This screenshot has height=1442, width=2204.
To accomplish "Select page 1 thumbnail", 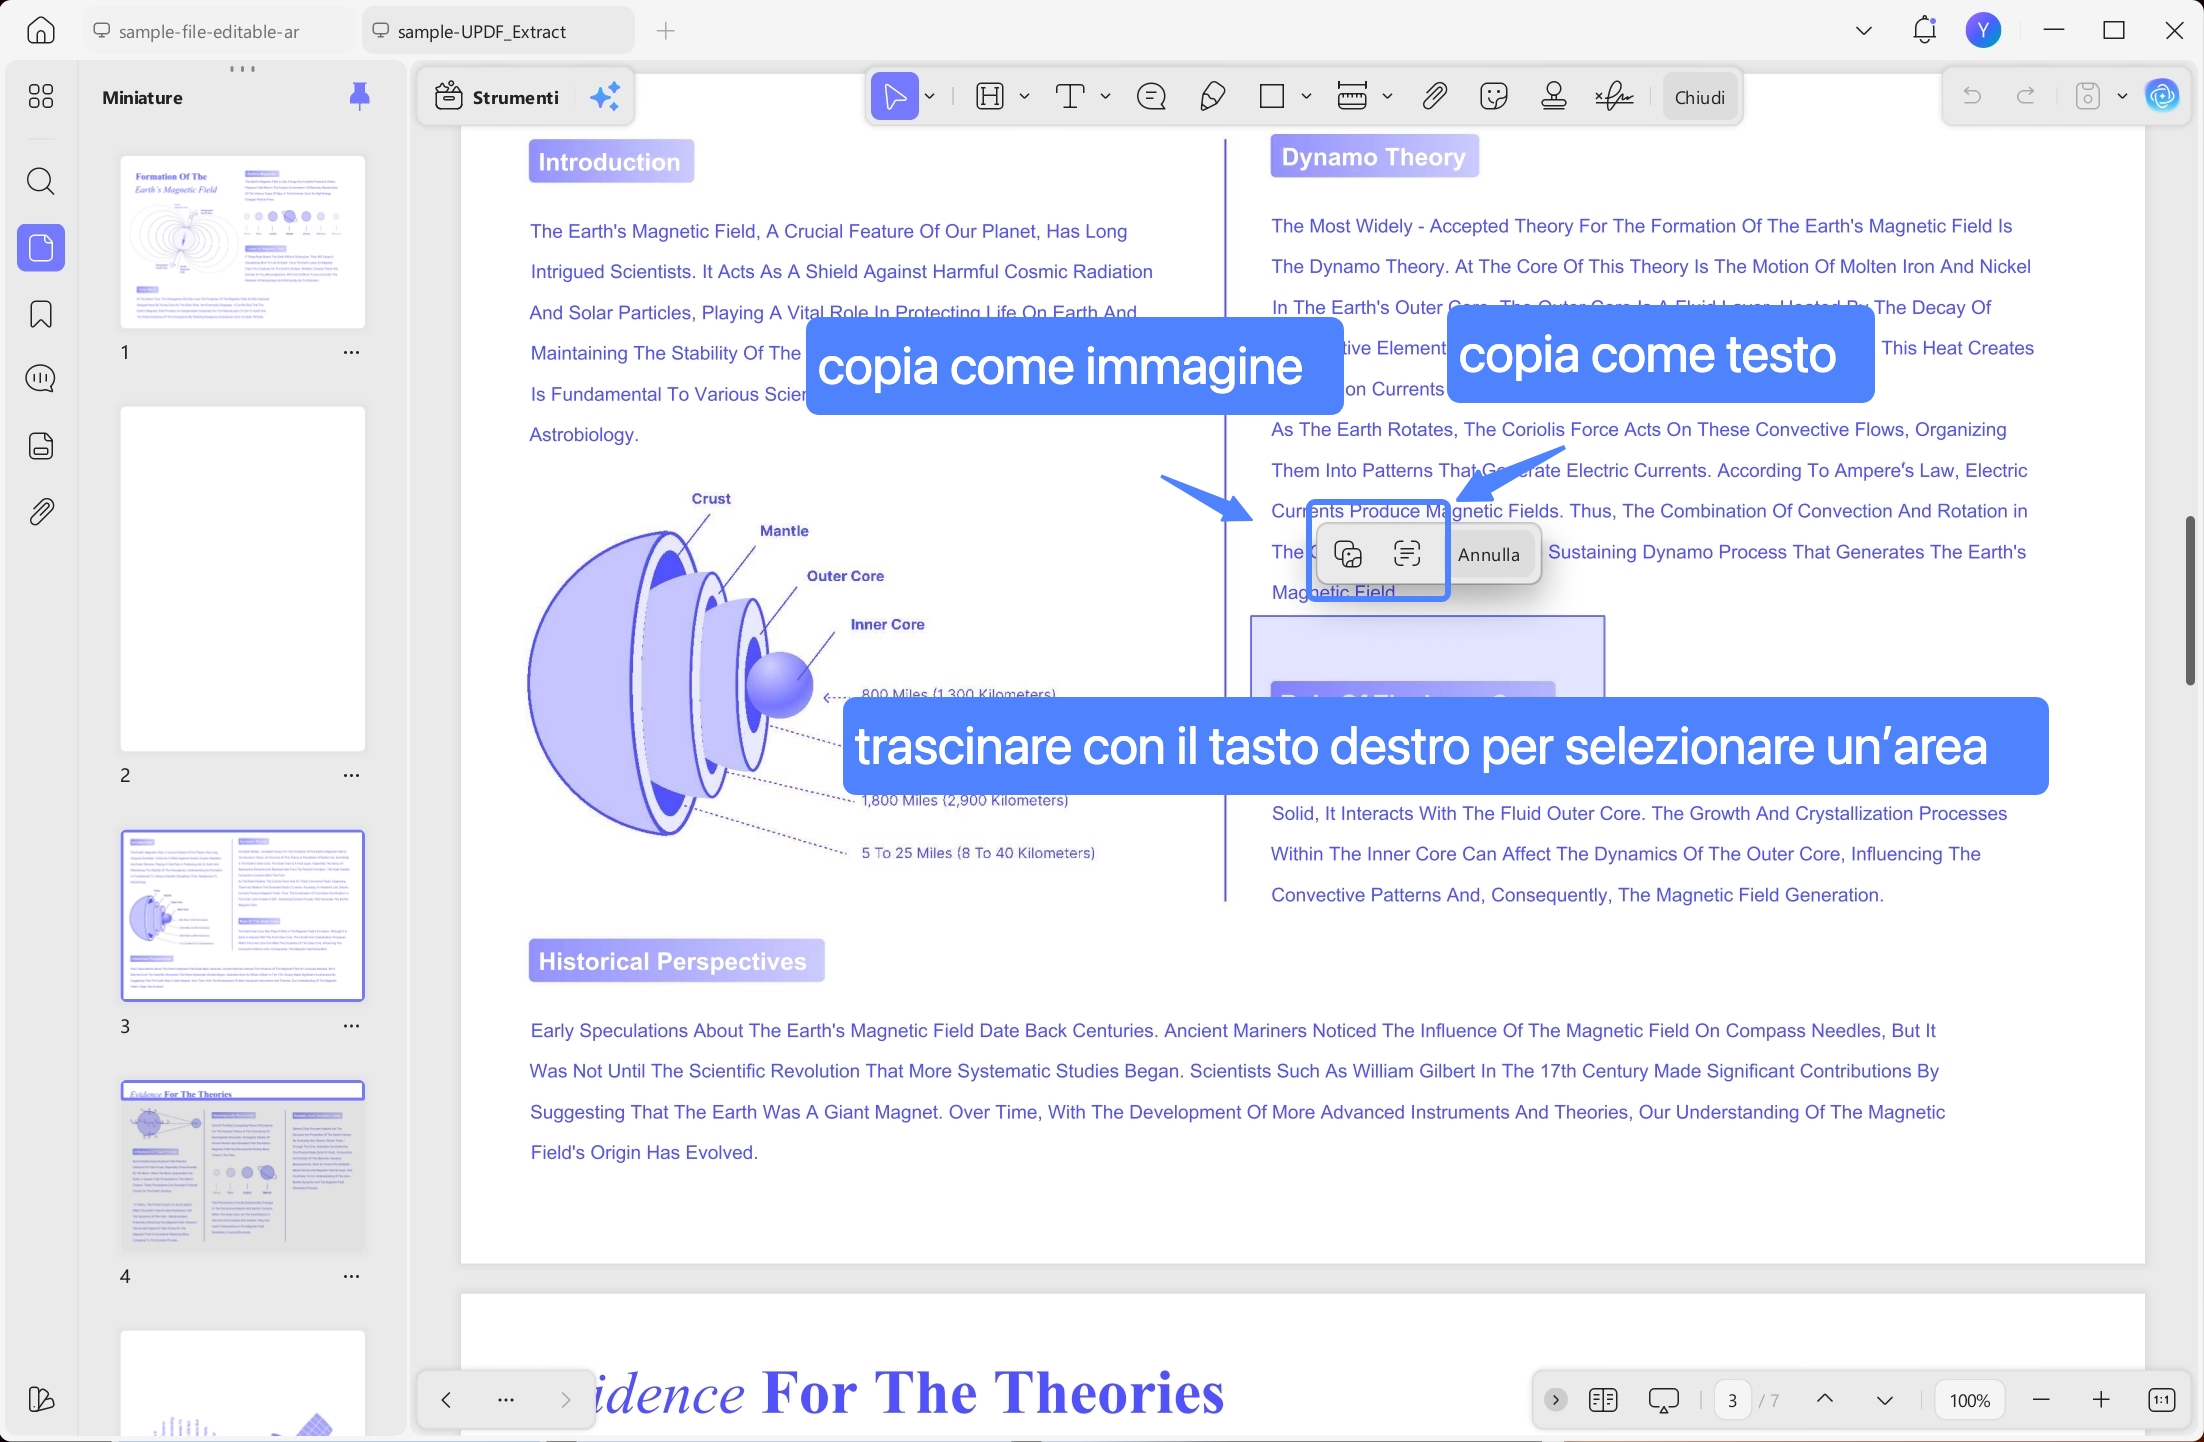I will pyautogui.click(x=243, y=242).
